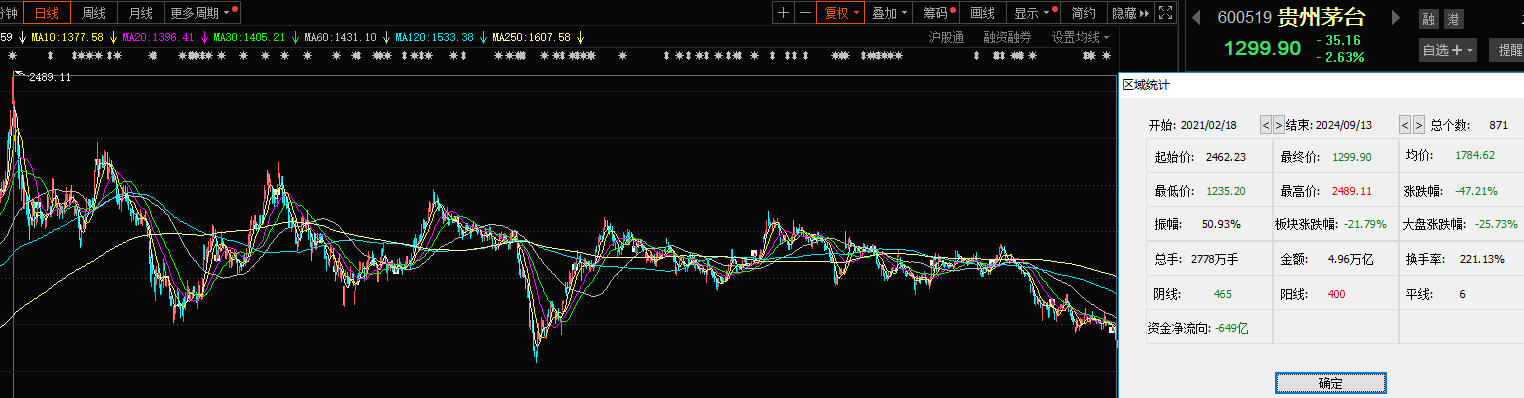Click the 阳线 count 400
Screen dimensions: 1524x398
1337,294
